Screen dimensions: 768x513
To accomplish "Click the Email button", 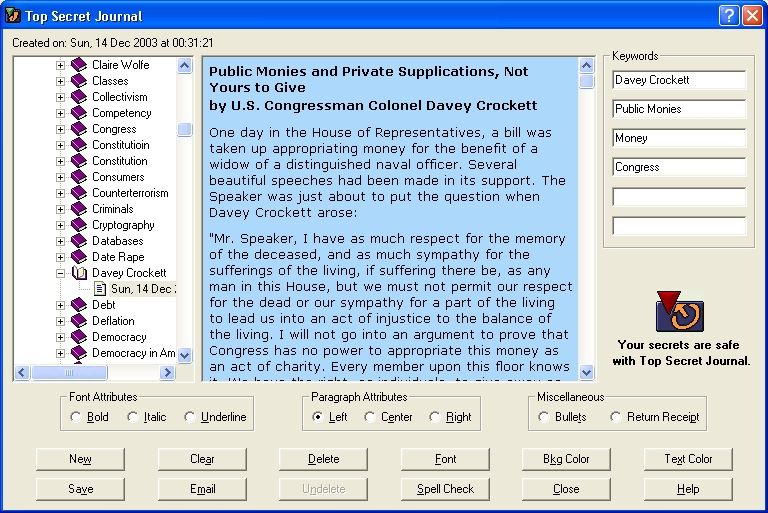I will [202, 489].
